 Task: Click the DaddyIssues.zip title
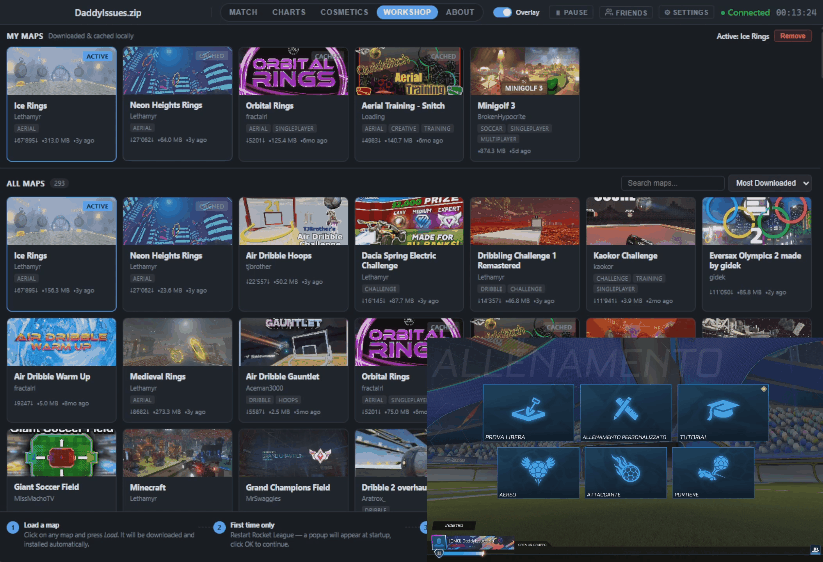(108, 13)
